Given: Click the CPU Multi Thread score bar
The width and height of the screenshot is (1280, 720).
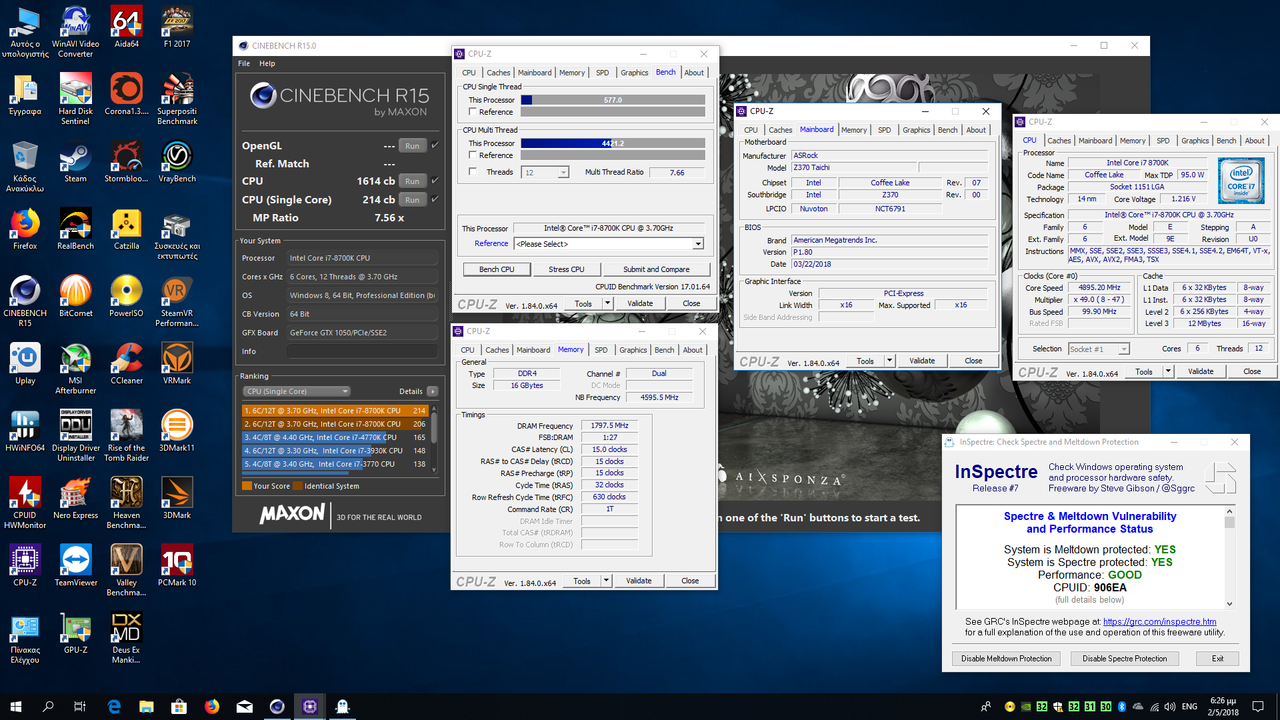Looking at the screenshot, I should [613, 143].
